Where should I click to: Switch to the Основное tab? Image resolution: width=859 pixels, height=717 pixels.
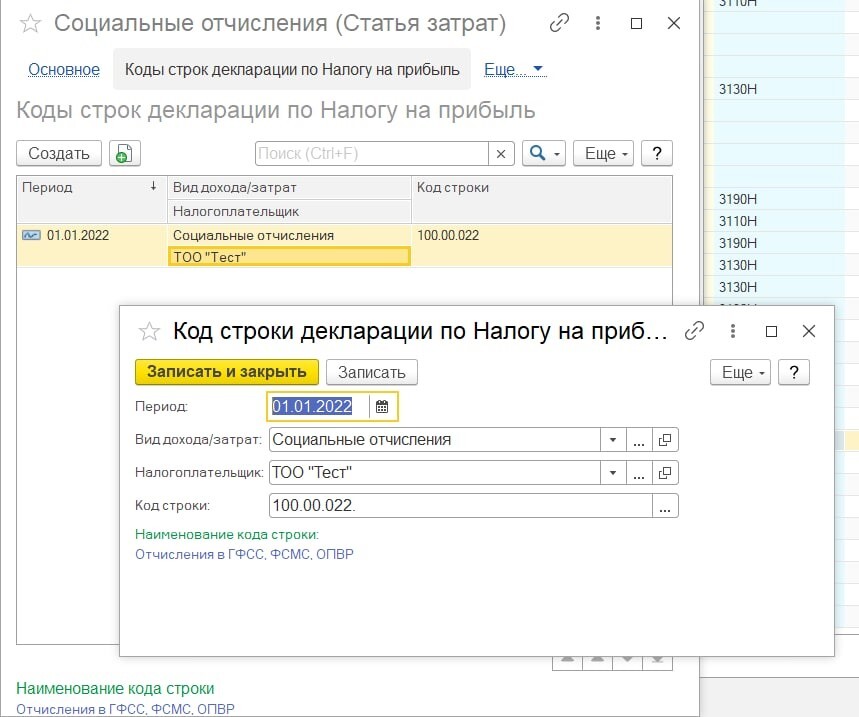tap(64, 69)
